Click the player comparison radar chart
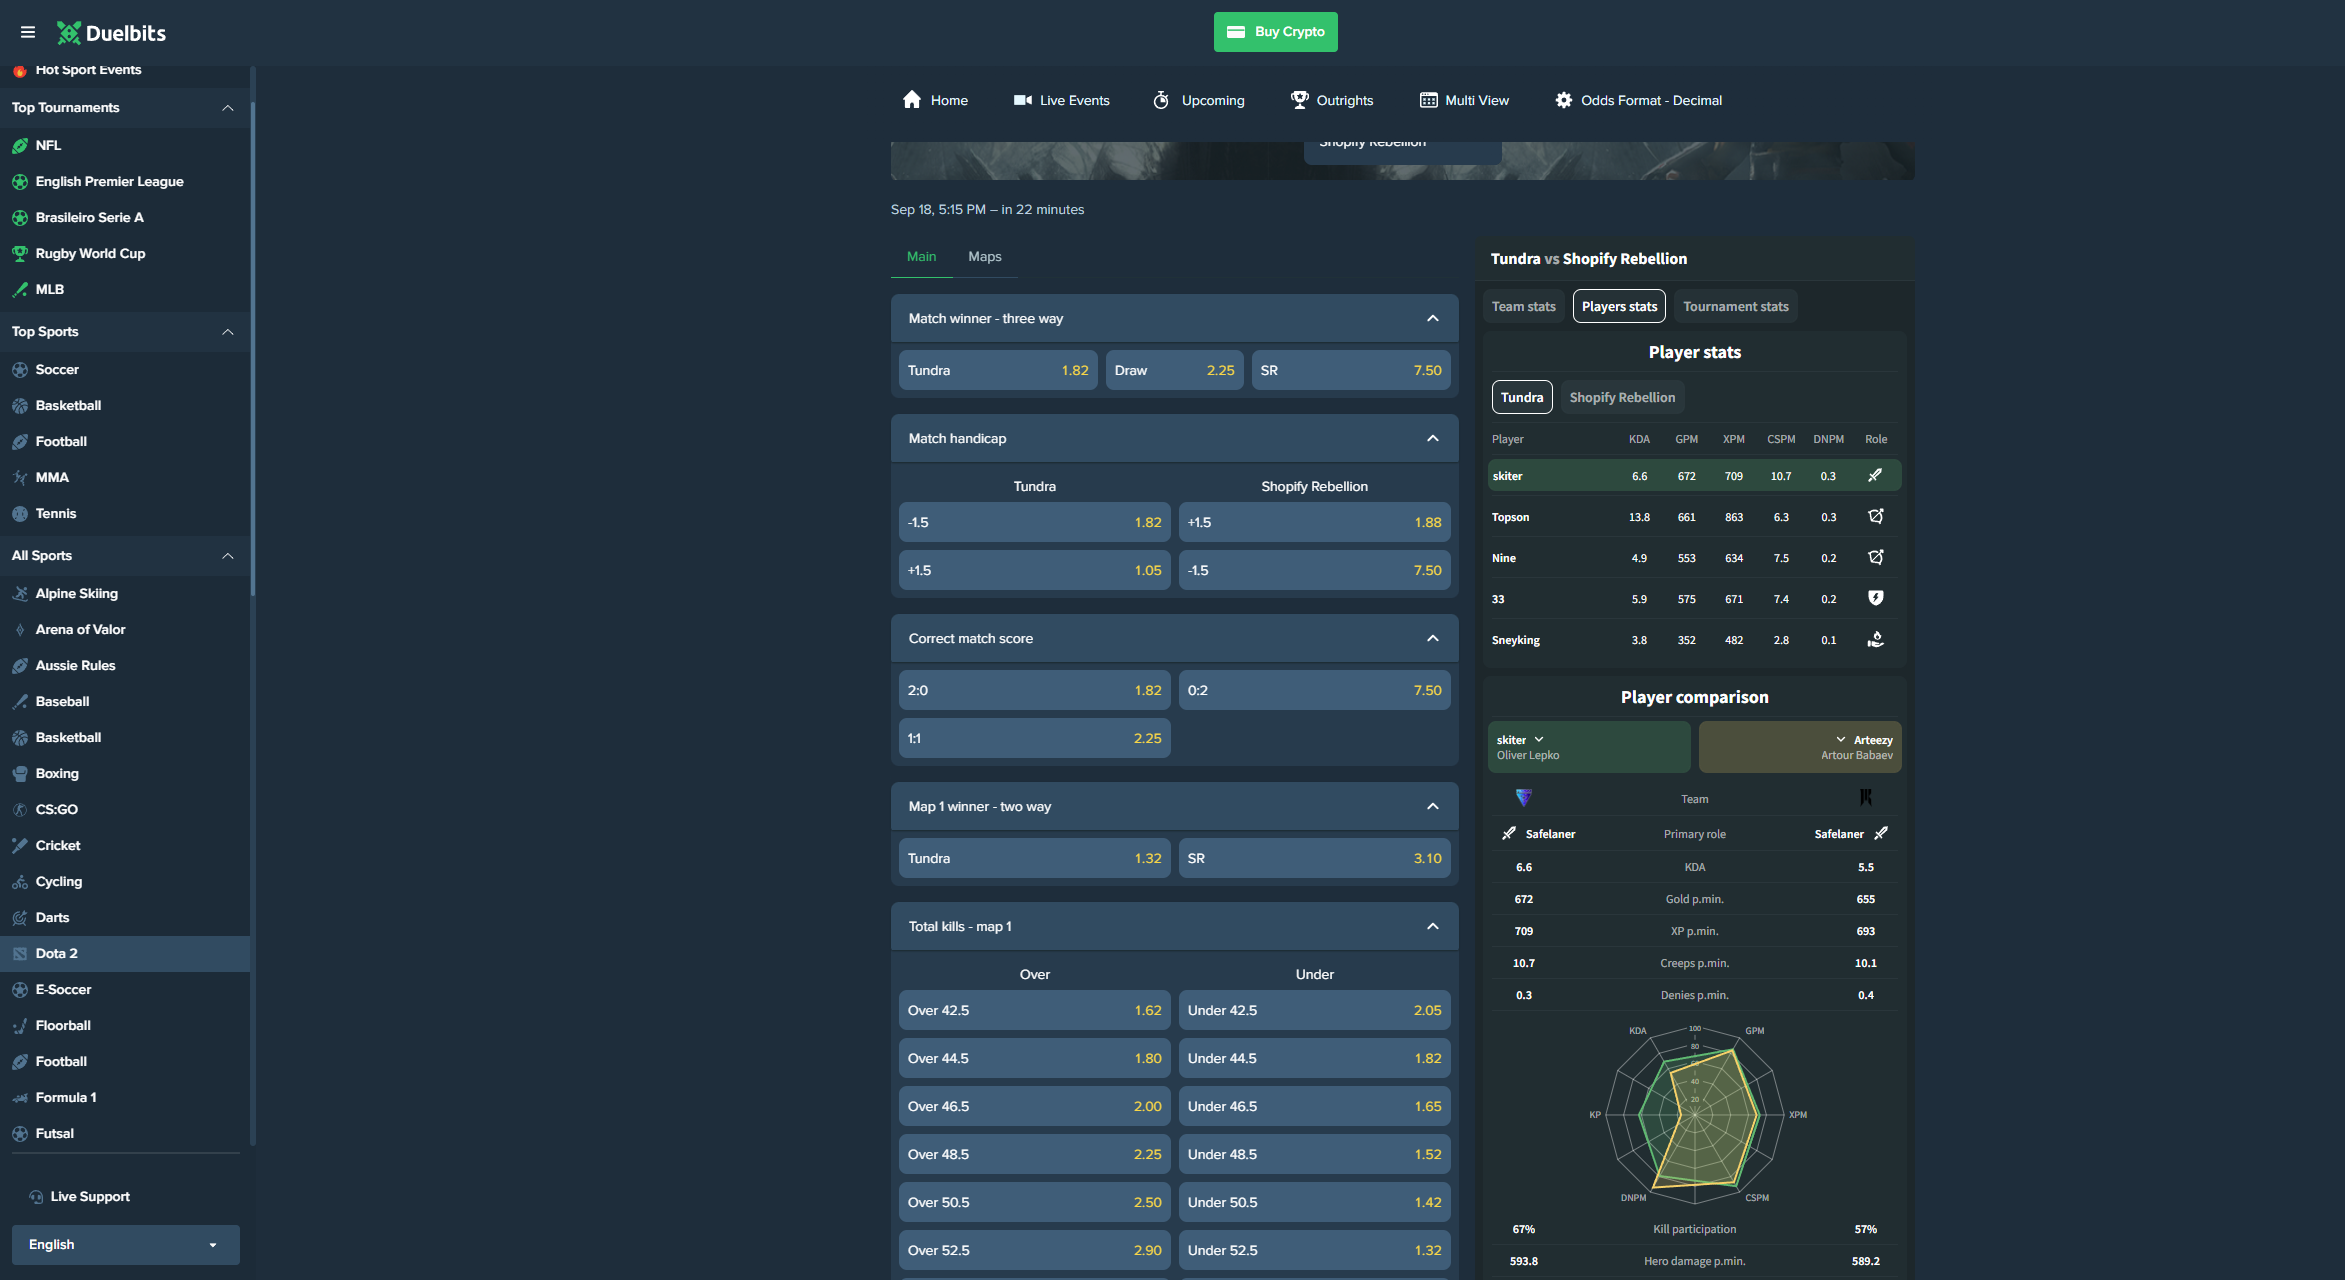2345x1280 pixels. (1695, 1114)
